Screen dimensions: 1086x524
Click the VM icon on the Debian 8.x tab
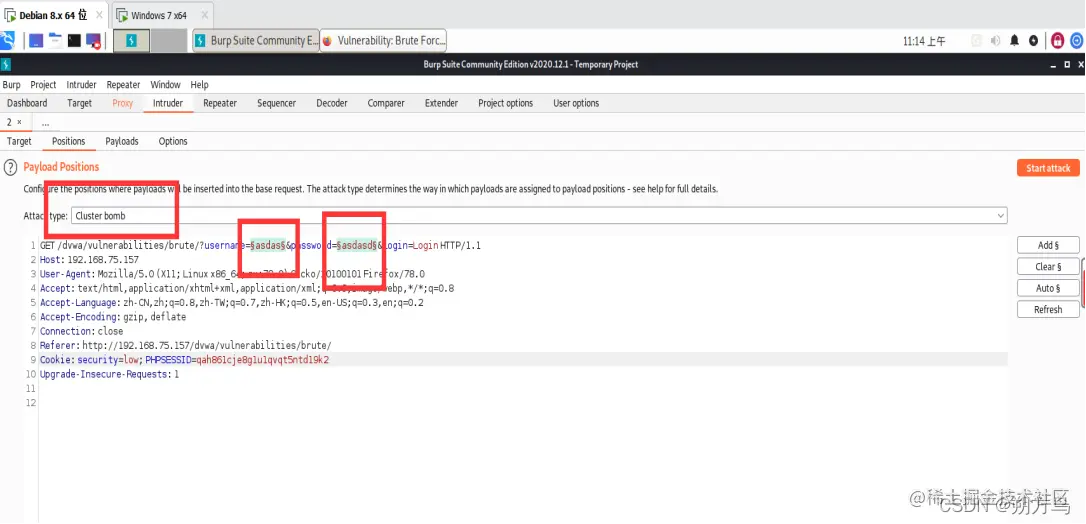click(x=10, y=15)
